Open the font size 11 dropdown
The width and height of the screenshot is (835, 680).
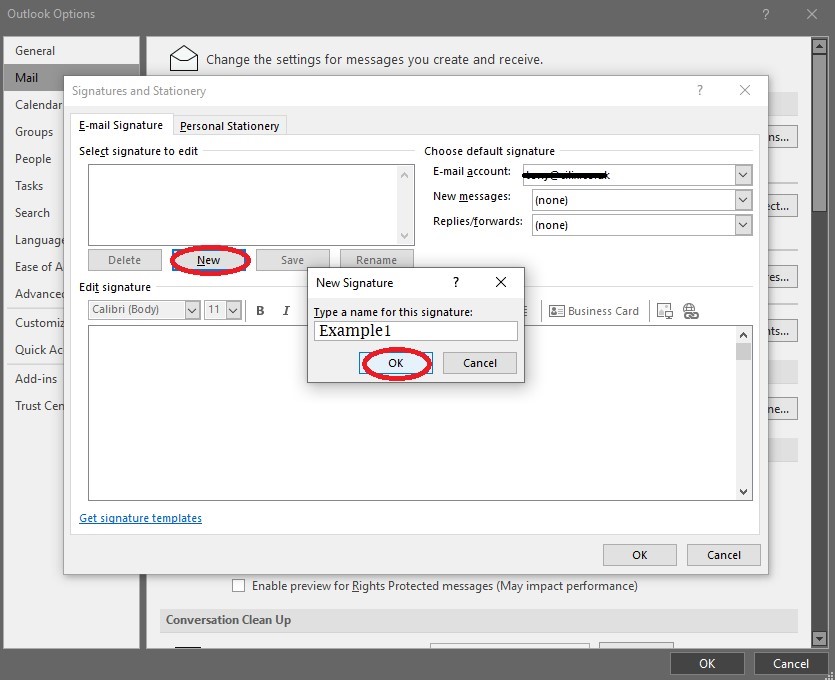pyautogui.click(x=233, y=310)
